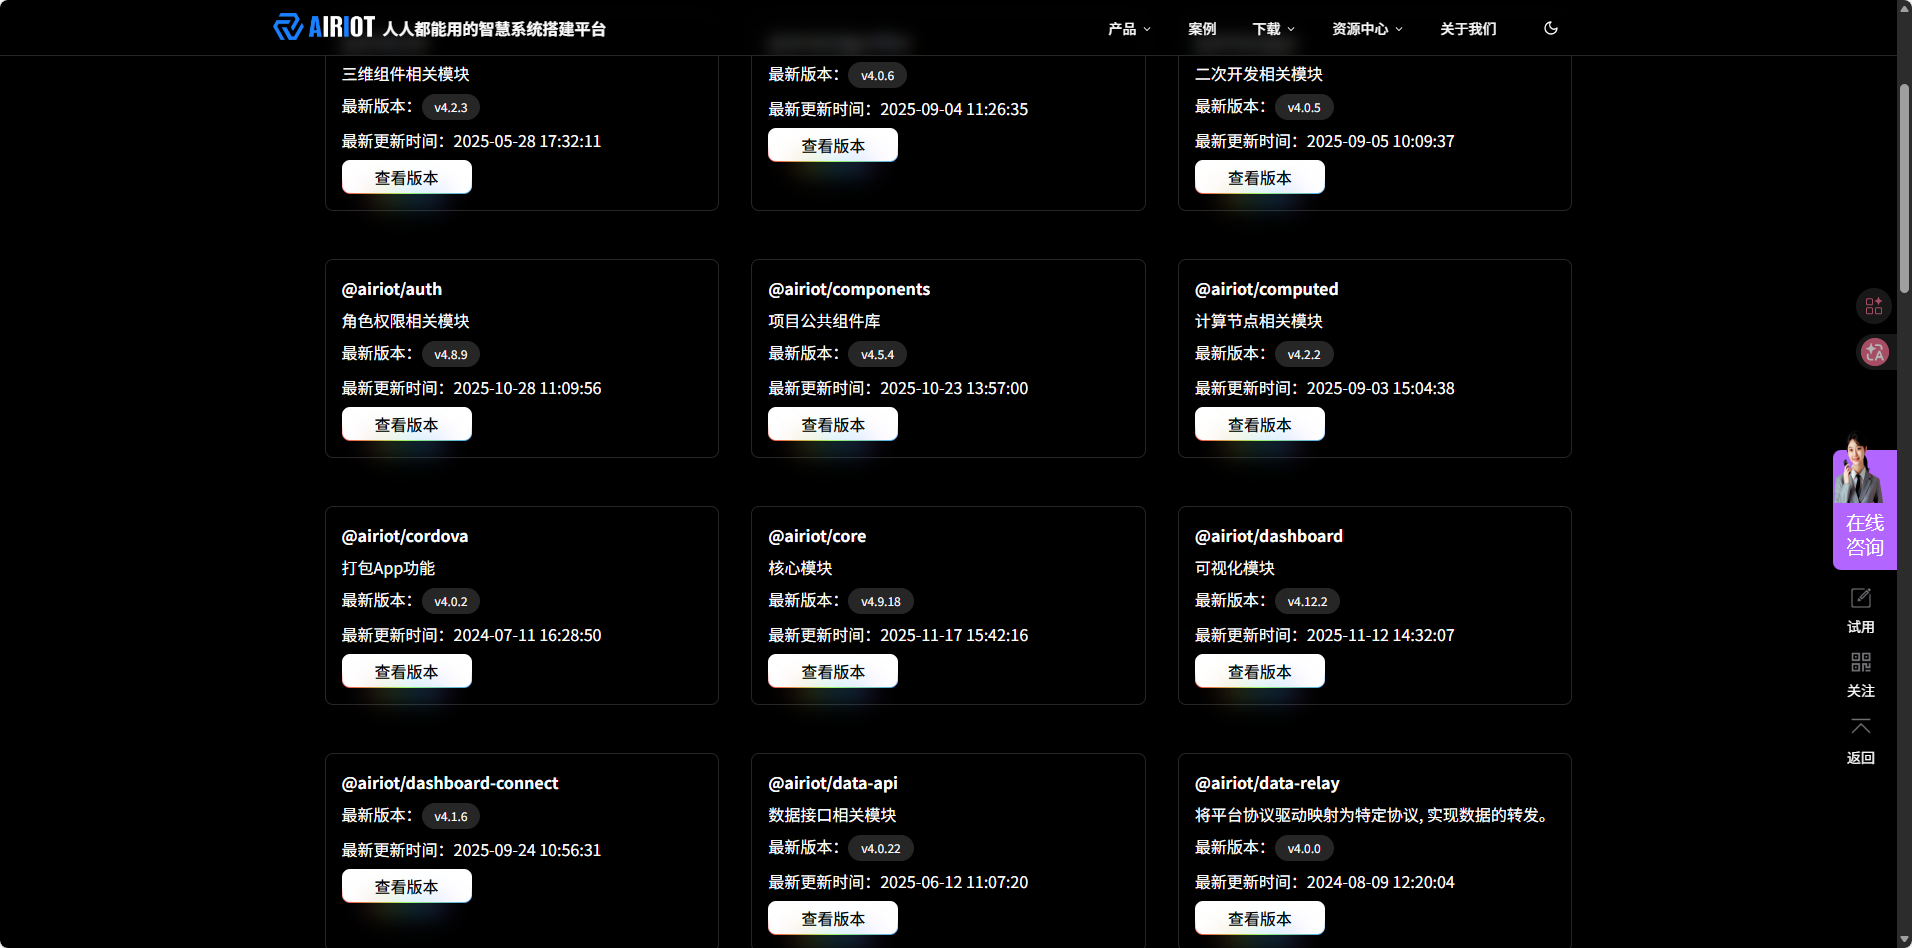Viewport: 1912px width, 948px height.
Task: Click the translate extension icon
Action: point(1874,352)
